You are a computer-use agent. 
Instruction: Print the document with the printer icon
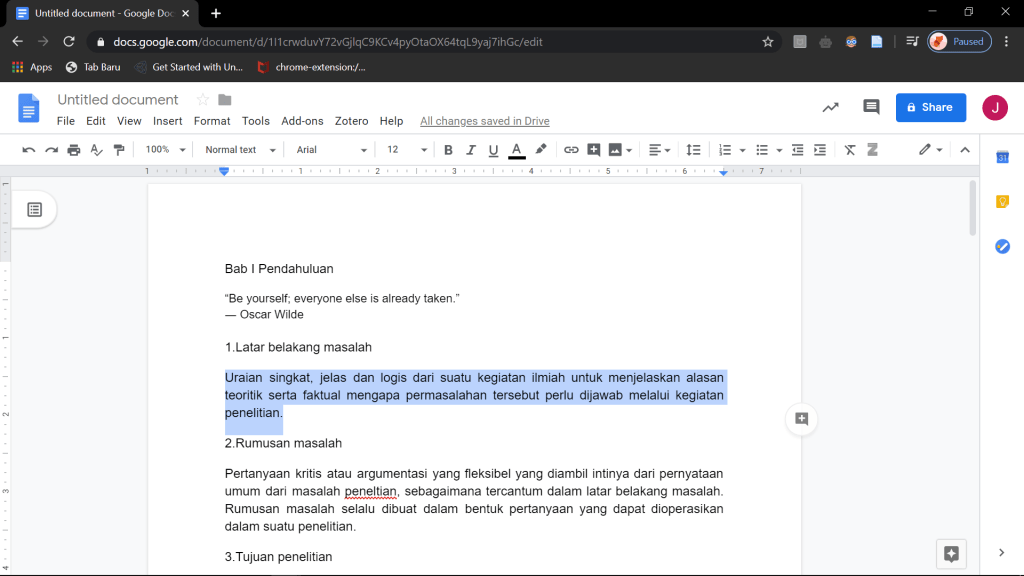[x=74, y=150]
